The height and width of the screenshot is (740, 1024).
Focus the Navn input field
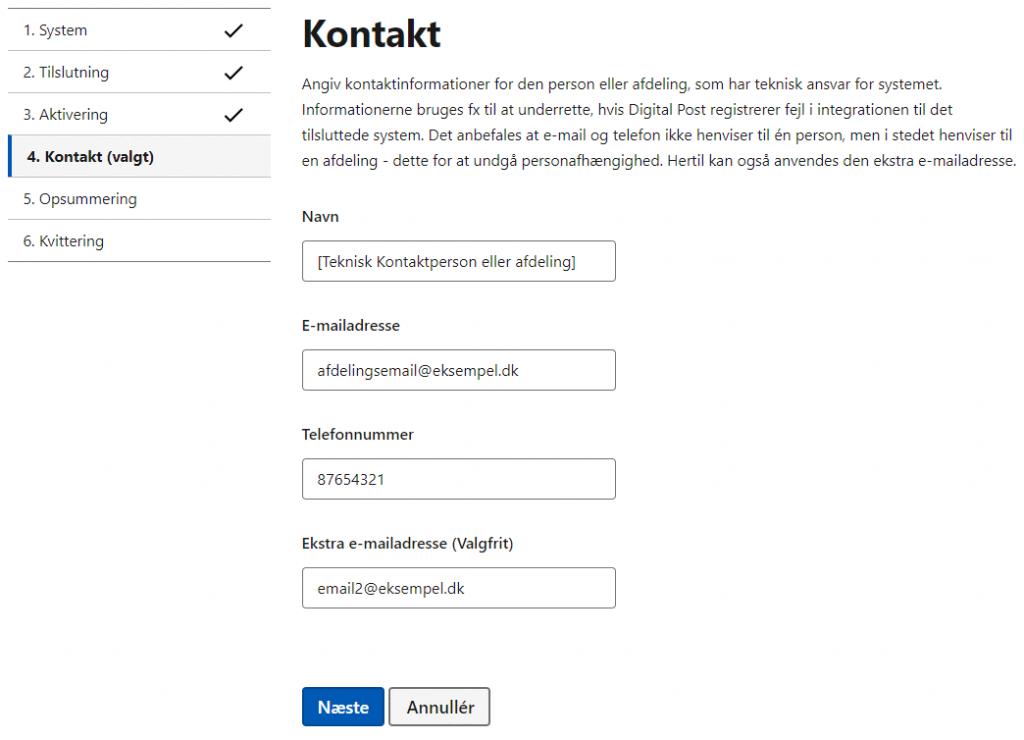click(458, 261)
